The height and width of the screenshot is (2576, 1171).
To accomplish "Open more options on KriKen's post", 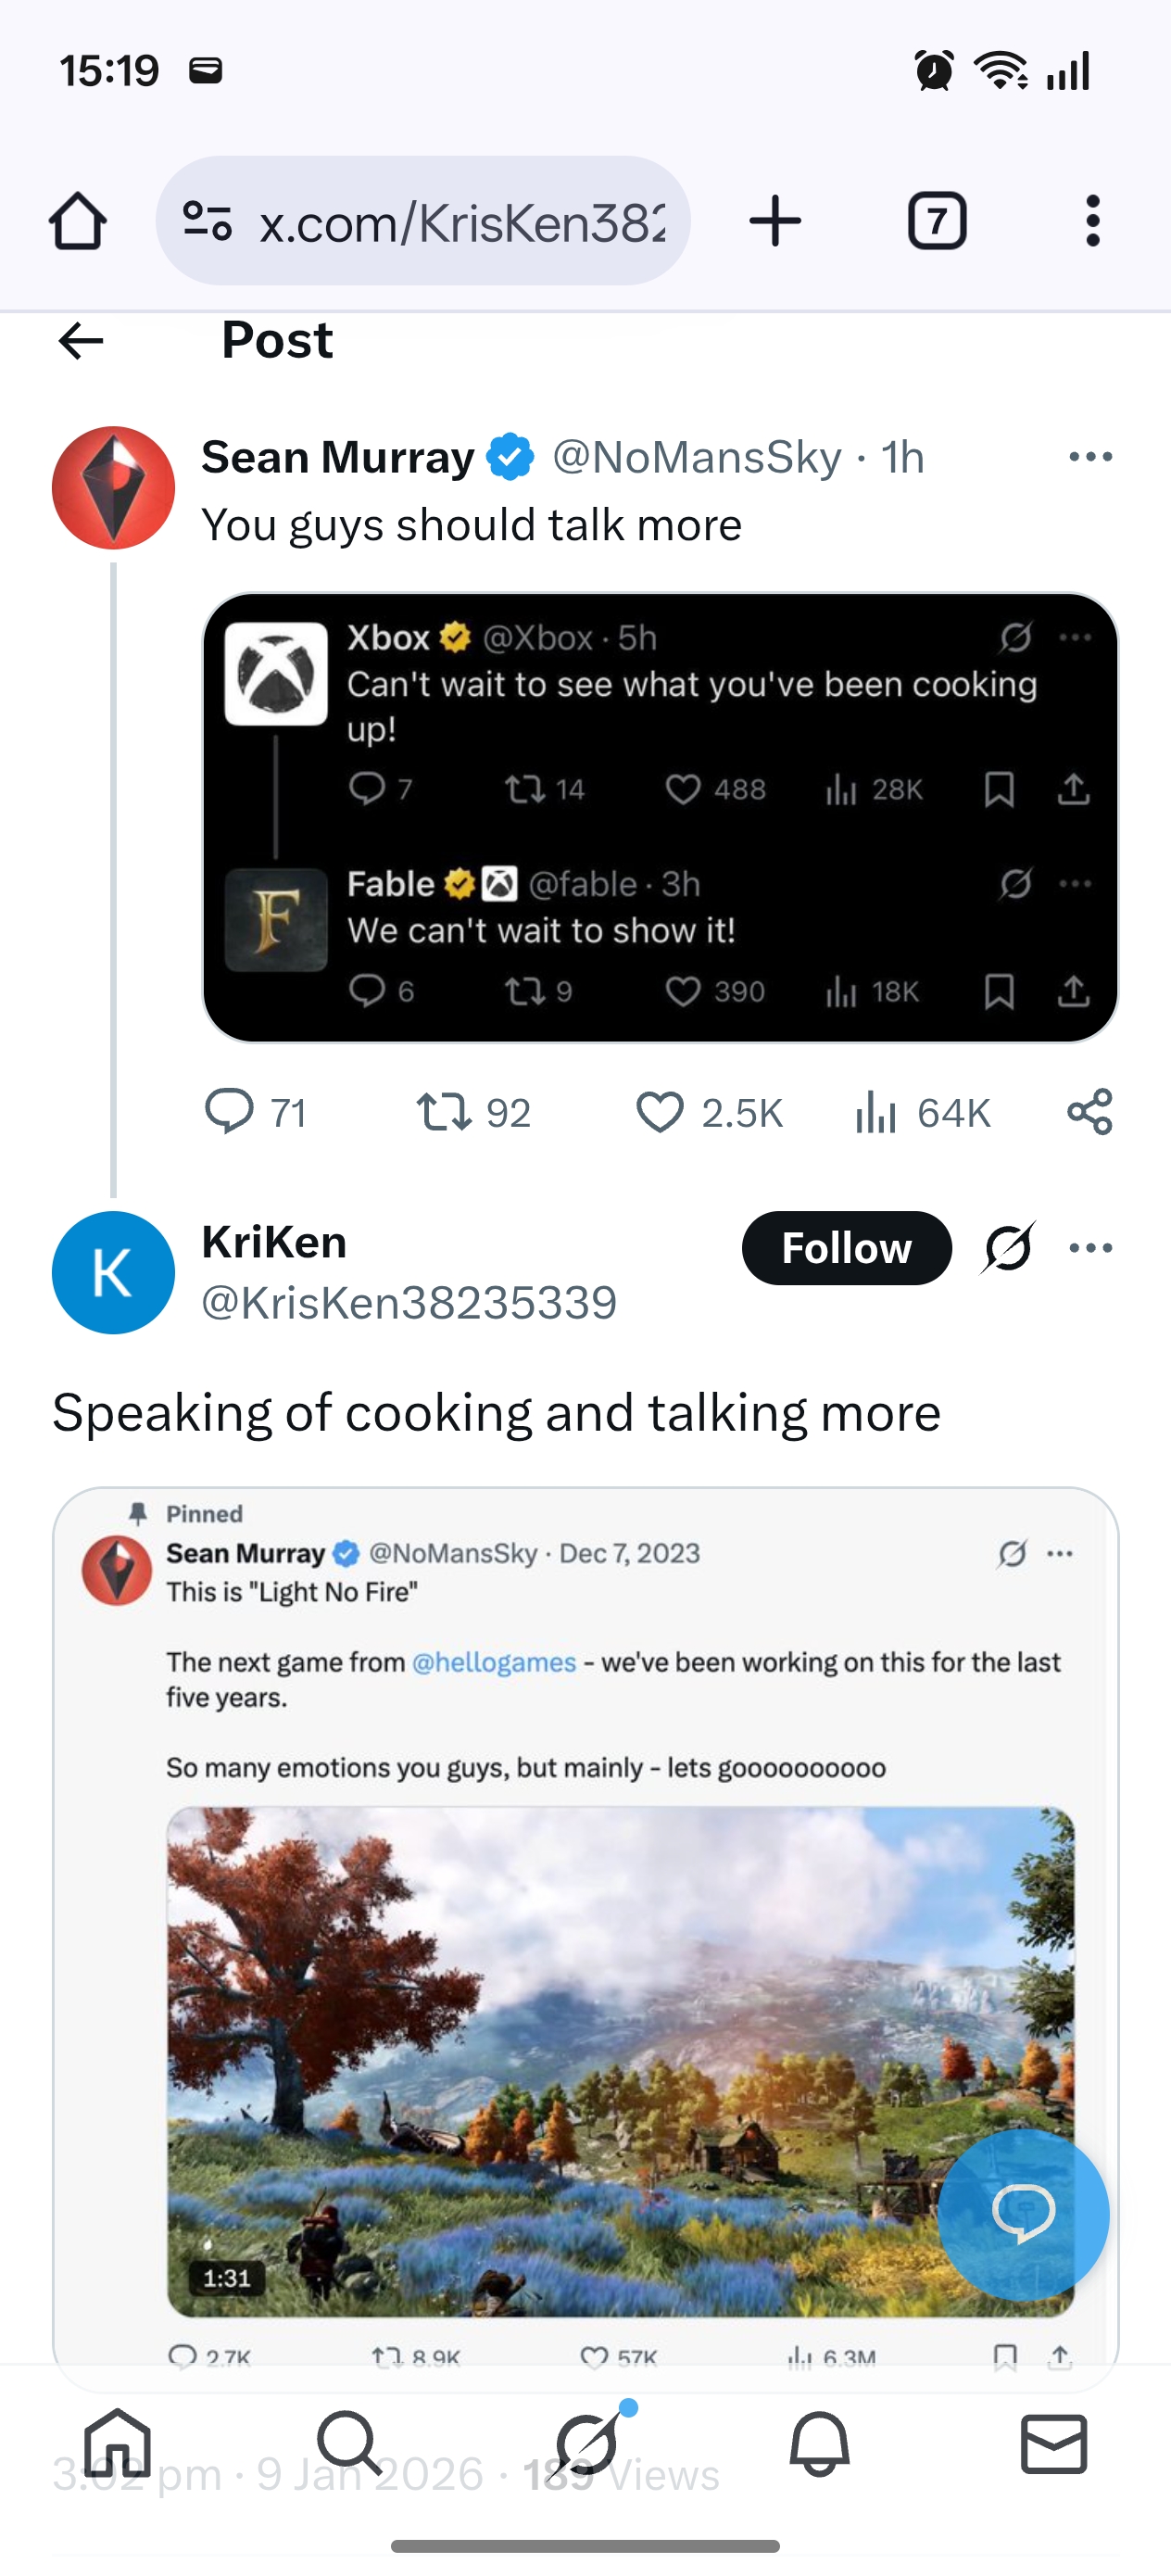I will pyautogui.click(x=1090, y=1248).
